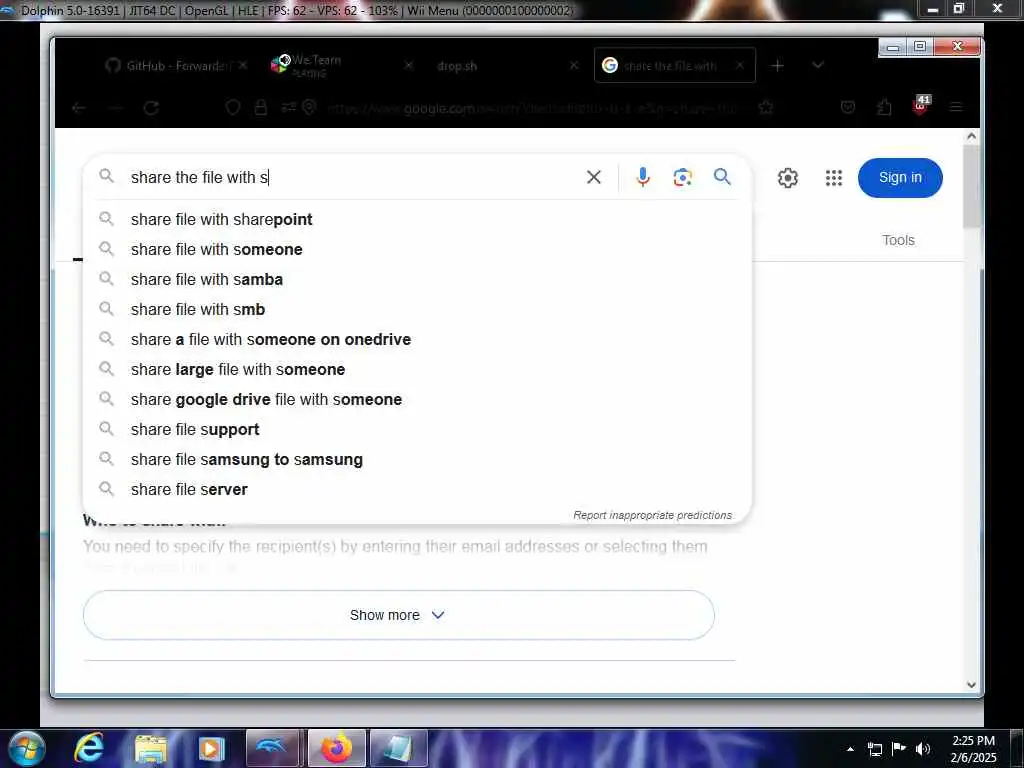
Task: Pick share google drive file with someone
Action: (x=417, y=400)
